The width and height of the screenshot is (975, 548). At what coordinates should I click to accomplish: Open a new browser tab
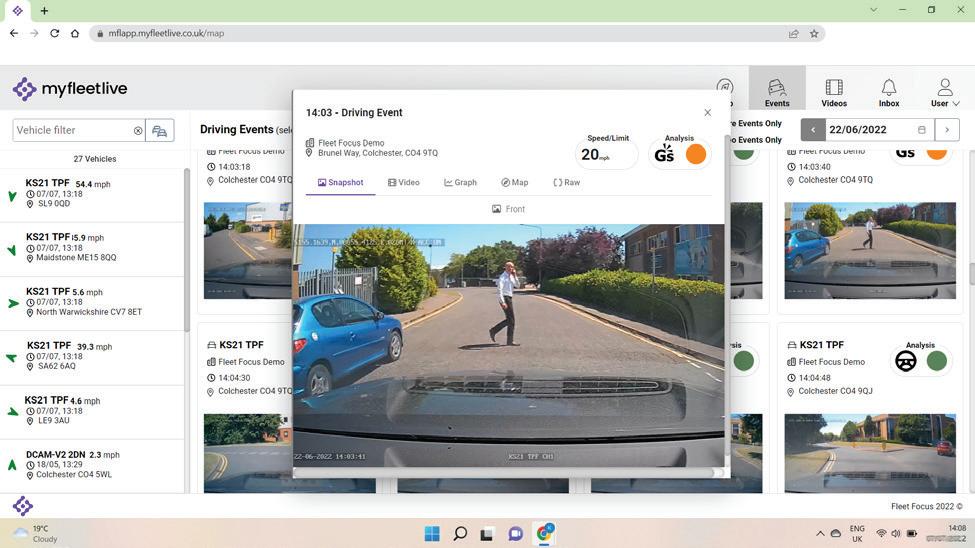(44, 11)
